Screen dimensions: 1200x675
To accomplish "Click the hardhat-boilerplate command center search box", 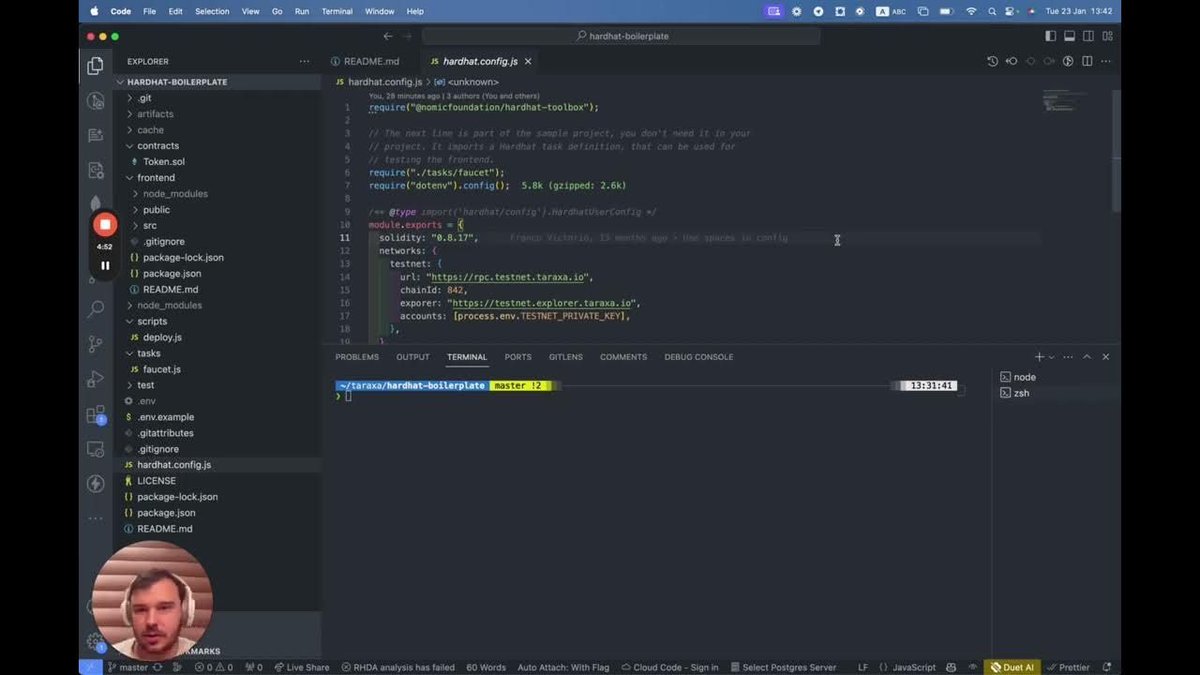I will click(x=621, y=36).
